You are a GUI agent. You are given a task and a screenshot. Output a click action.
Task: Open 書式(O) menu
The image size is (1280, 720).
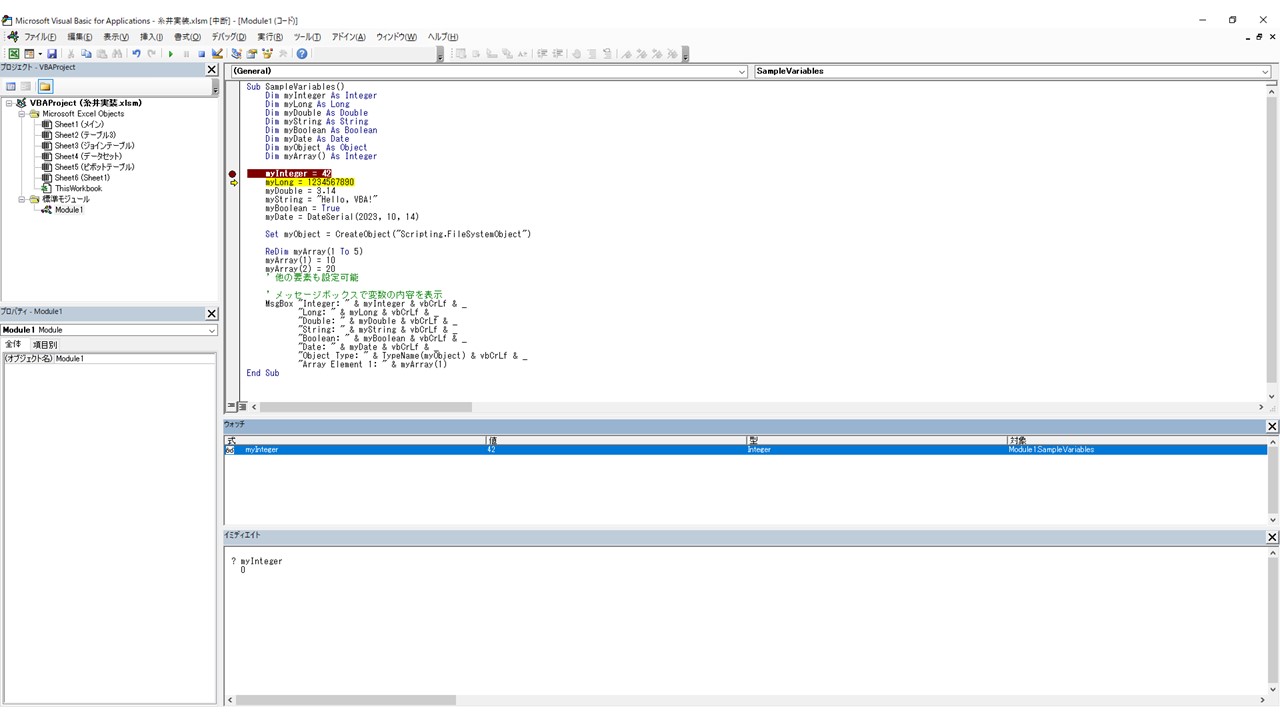[x=187, y=37]
